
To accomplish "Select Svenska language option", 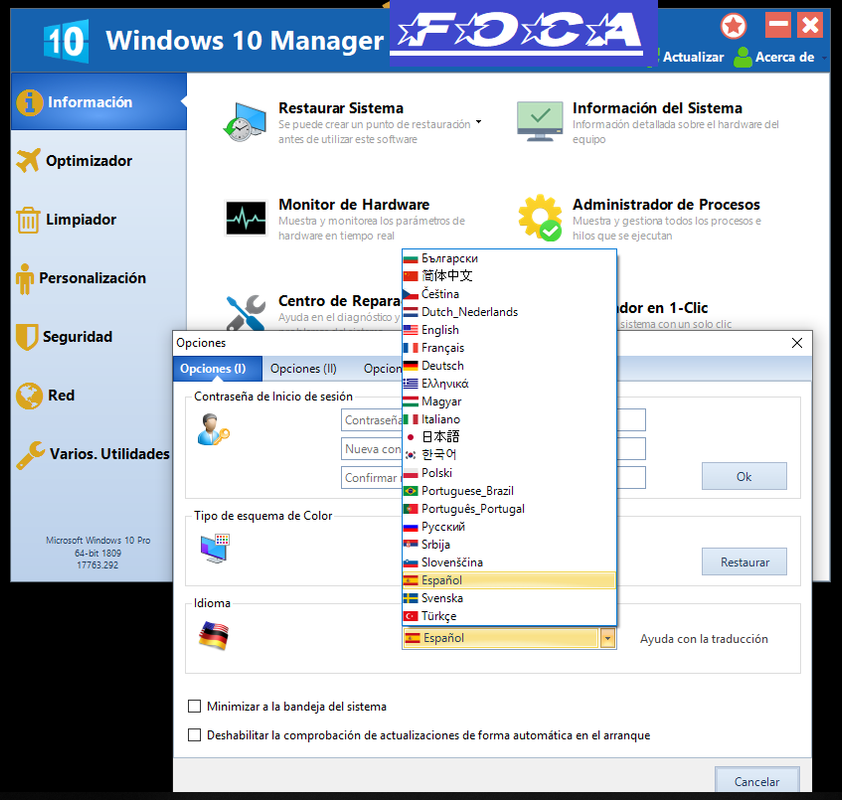I will (x=509, y=598).
